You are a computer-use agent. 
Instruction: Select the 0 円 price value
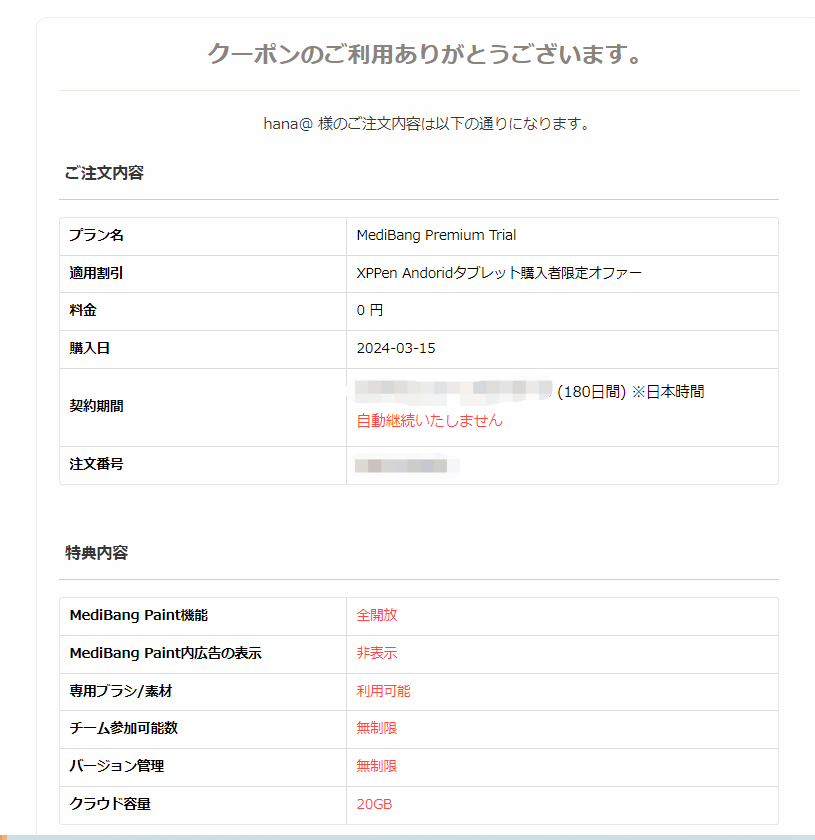click(370, 310)
